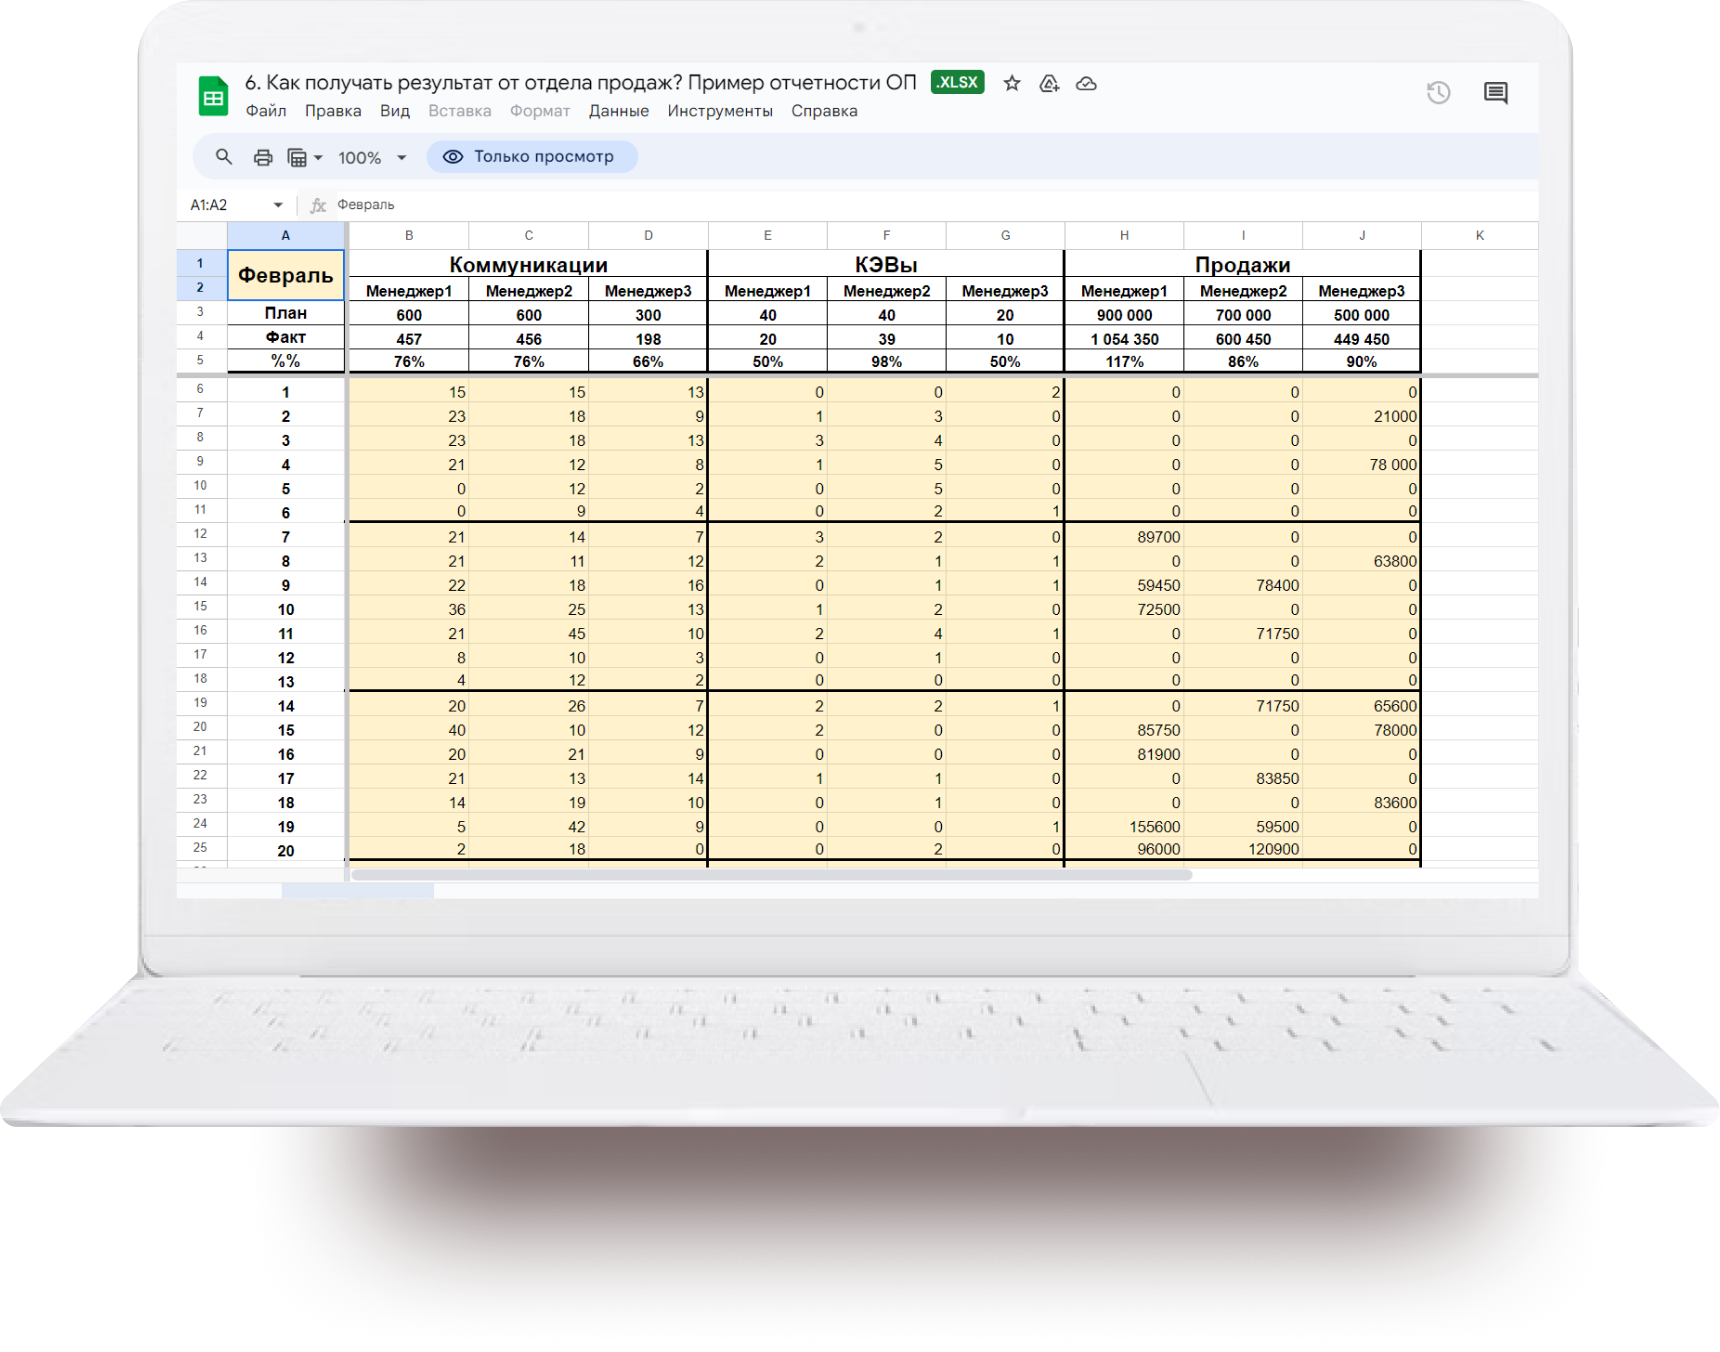Click the Только просмотр button

pyautogui.click(x=531, y=157)
